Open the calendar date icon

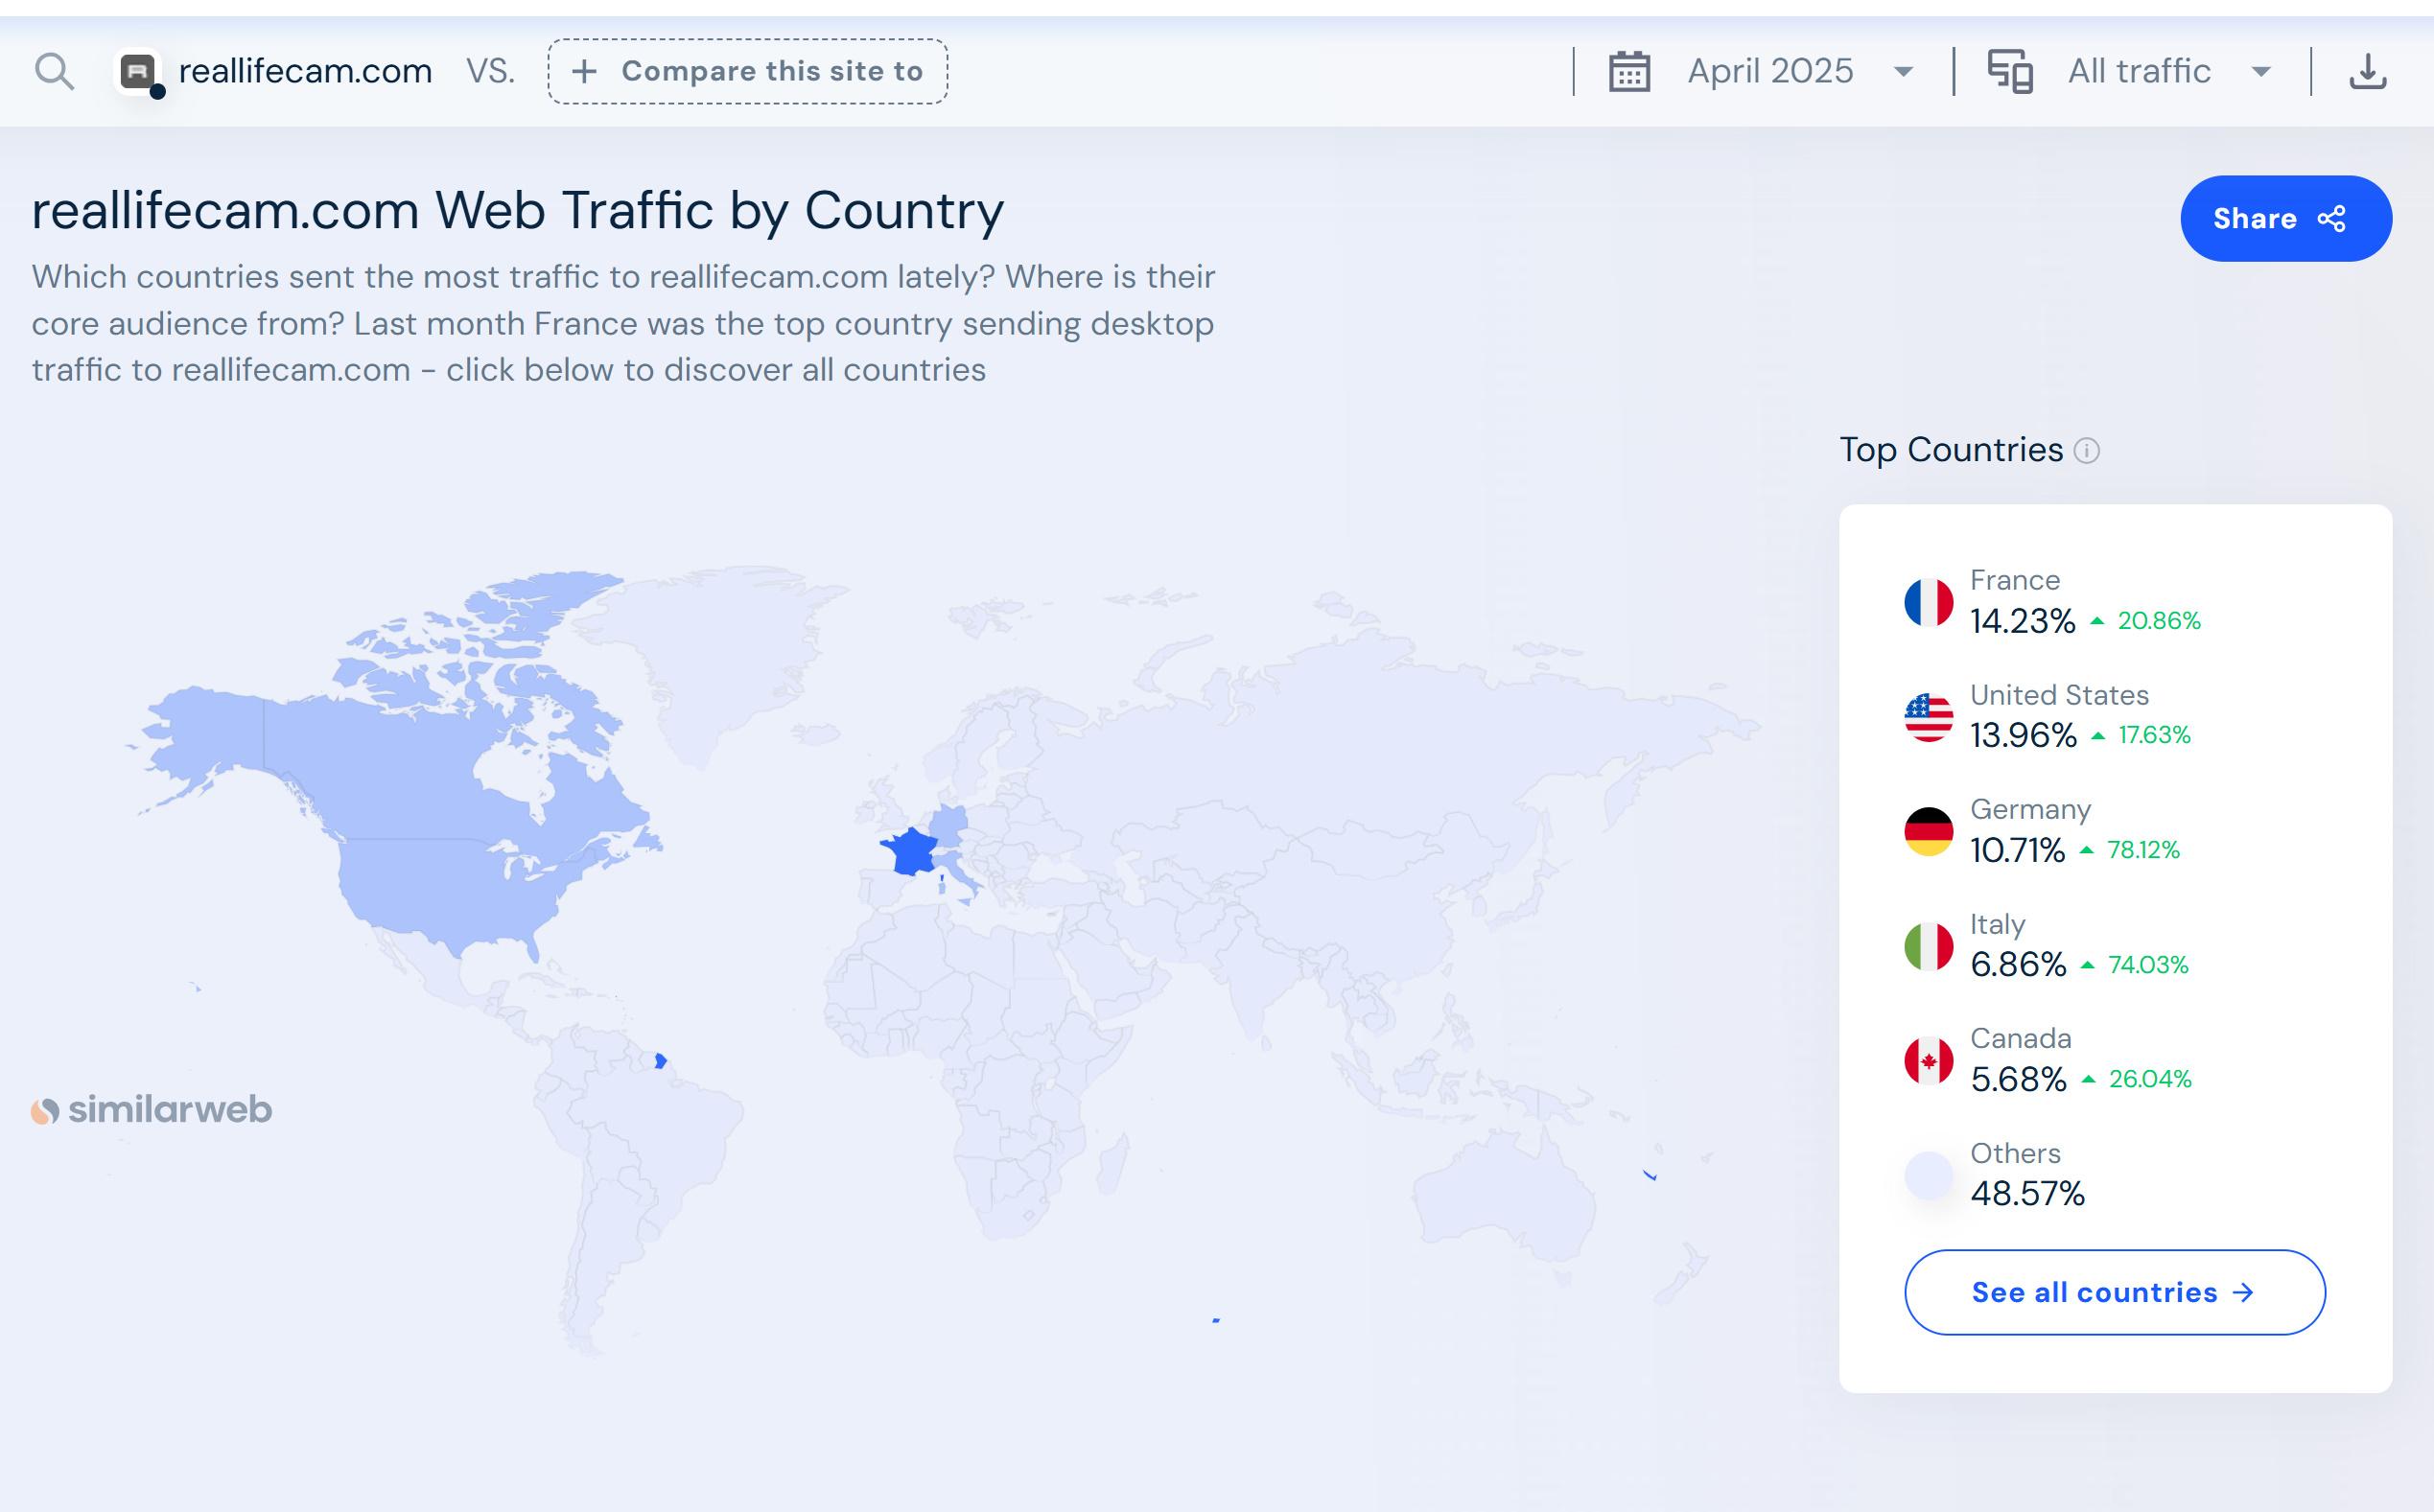[x=1629, y=72]
